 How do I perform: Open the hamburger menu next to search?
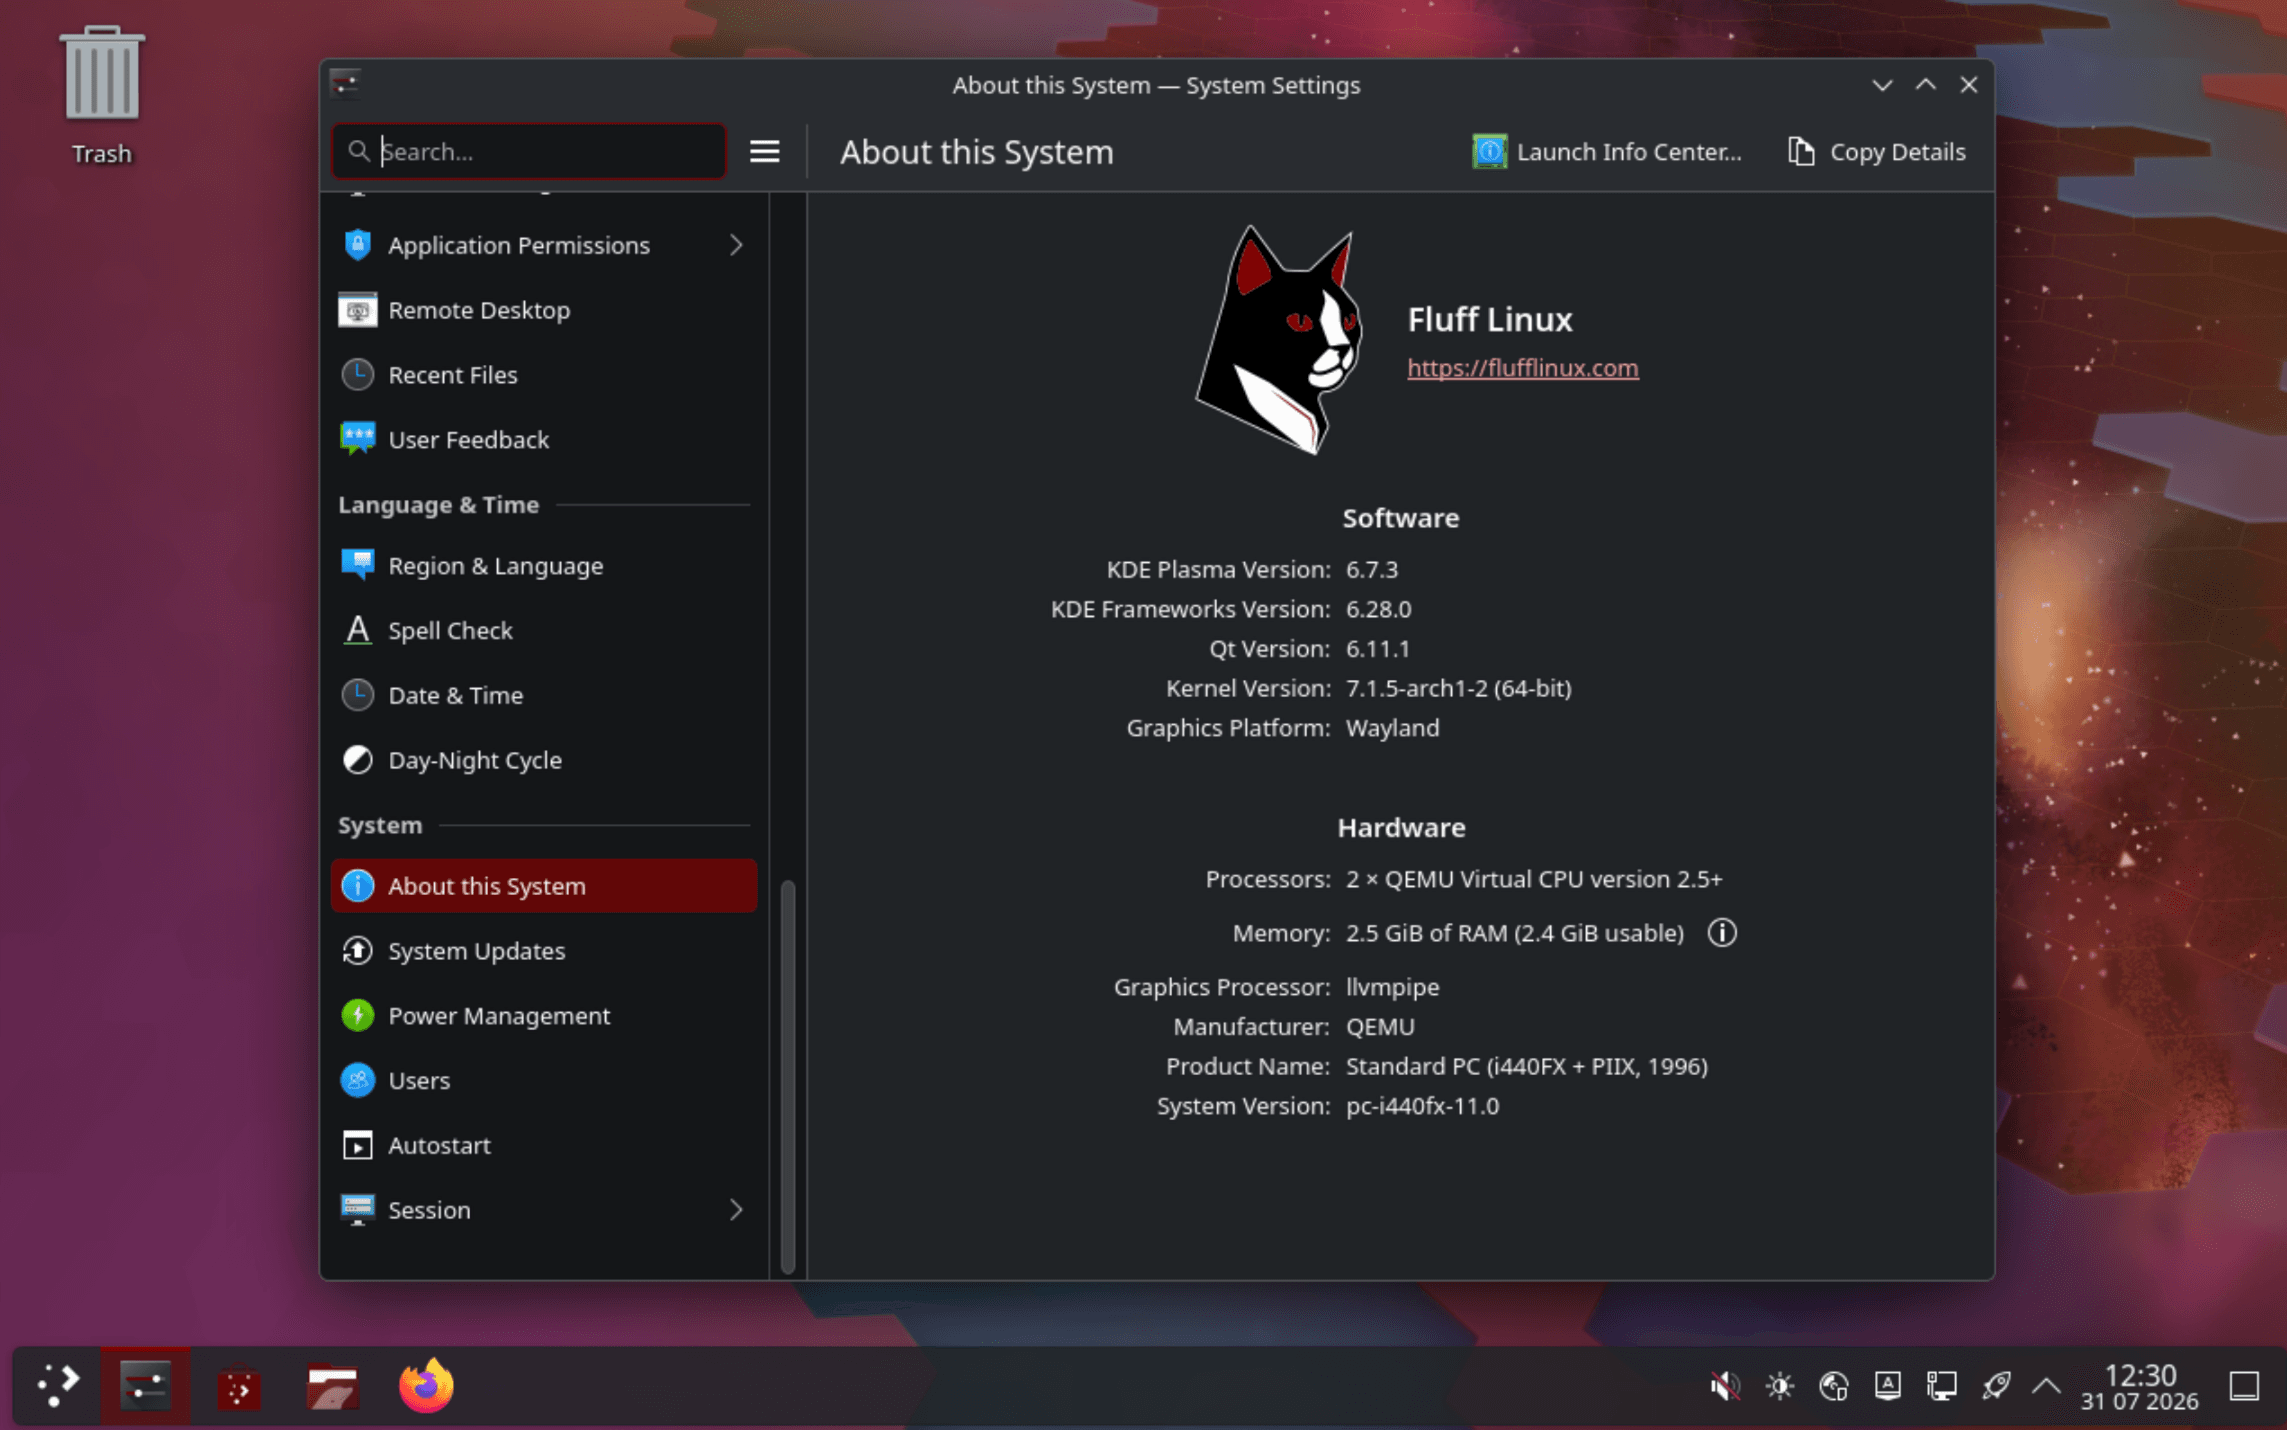pyautogui.click(x=764, y=151)
